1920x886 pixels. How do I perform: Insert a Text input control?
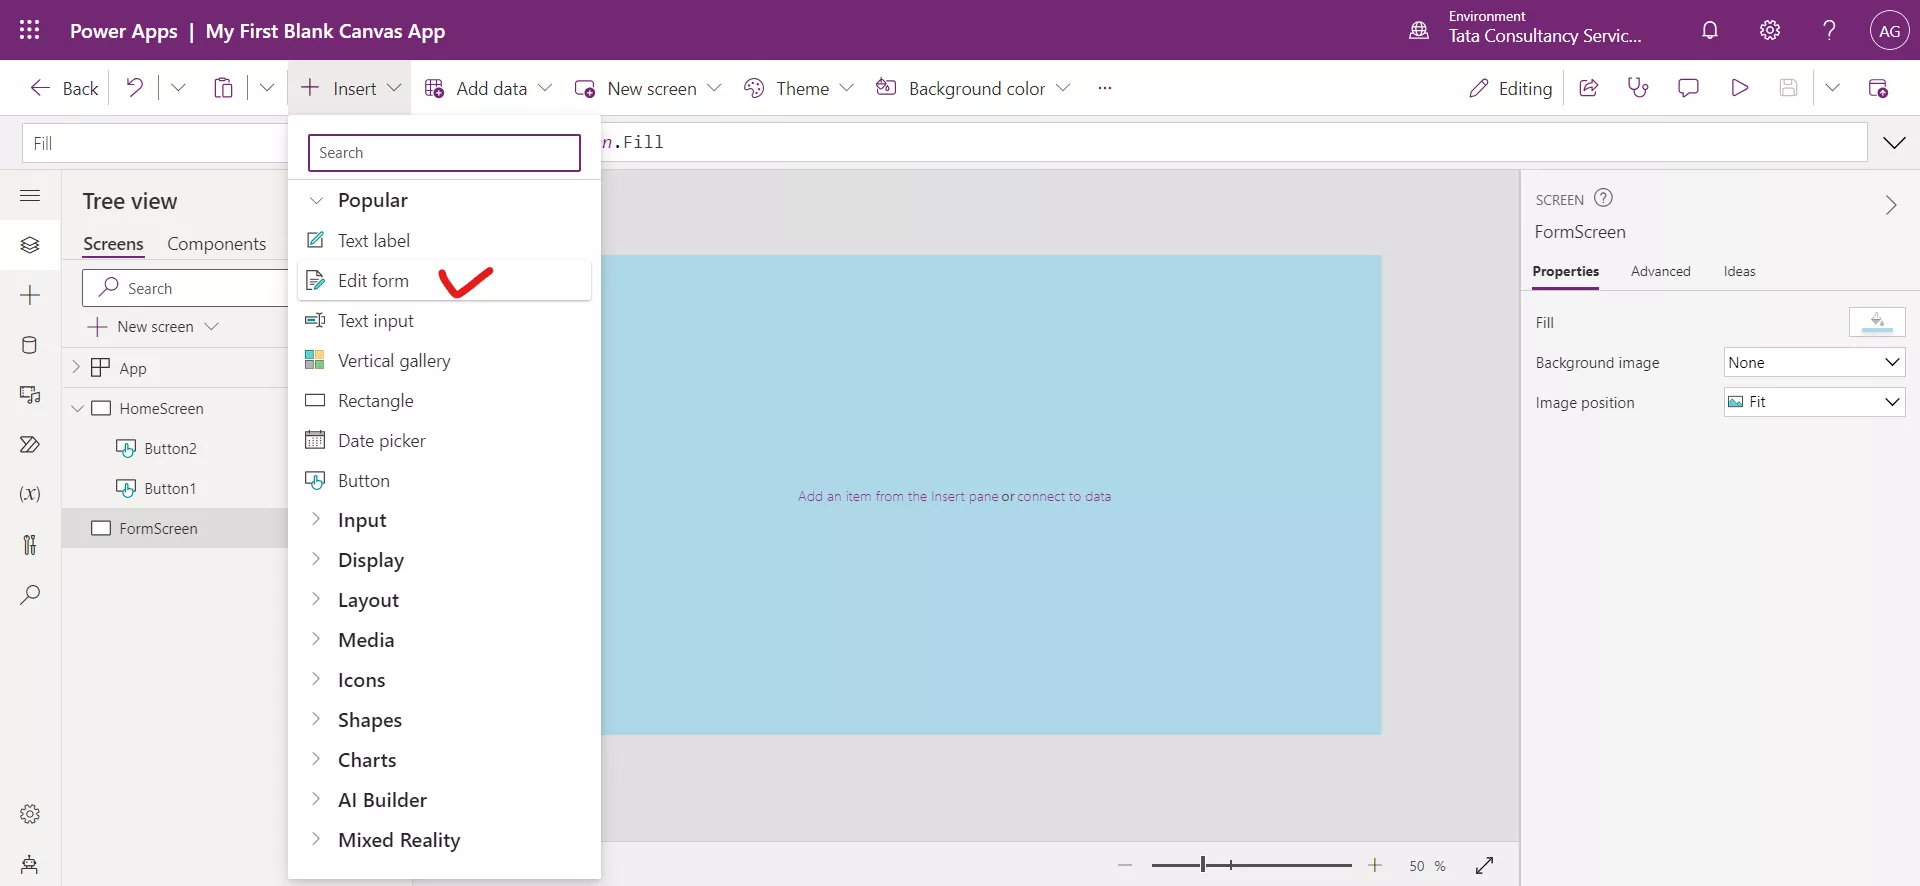click(x=444, y=320)
